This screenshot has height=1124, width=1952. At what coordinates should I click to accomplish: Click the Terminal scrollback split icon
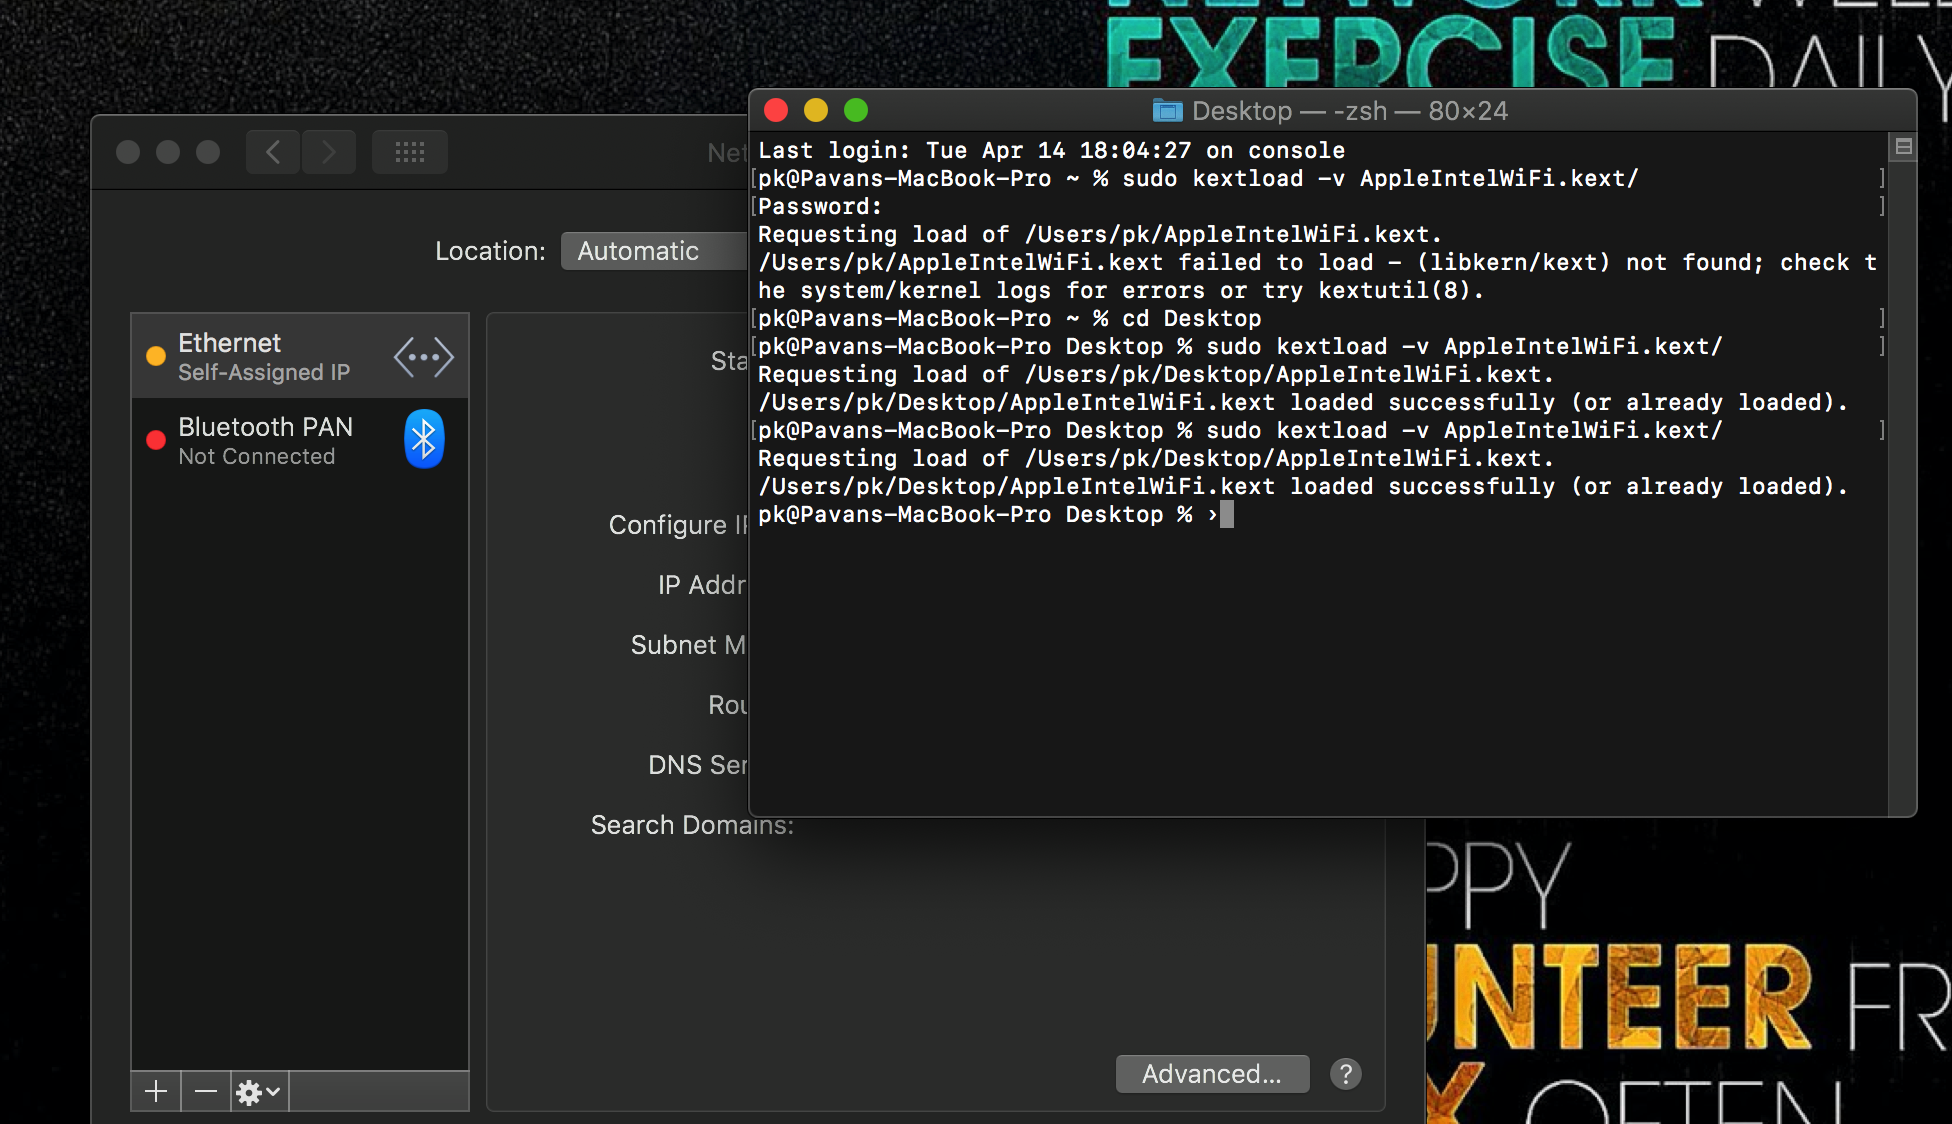point(1903,146)
